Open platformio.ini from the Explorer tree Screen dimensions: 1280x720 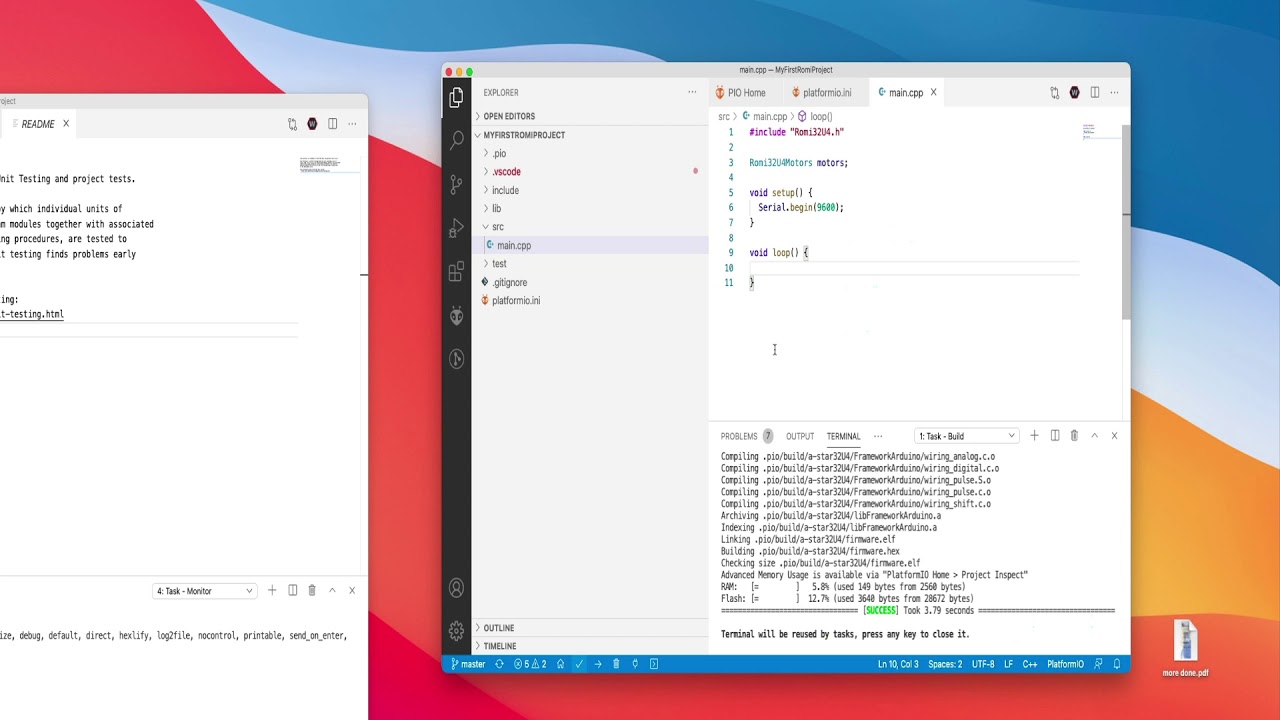516,301
